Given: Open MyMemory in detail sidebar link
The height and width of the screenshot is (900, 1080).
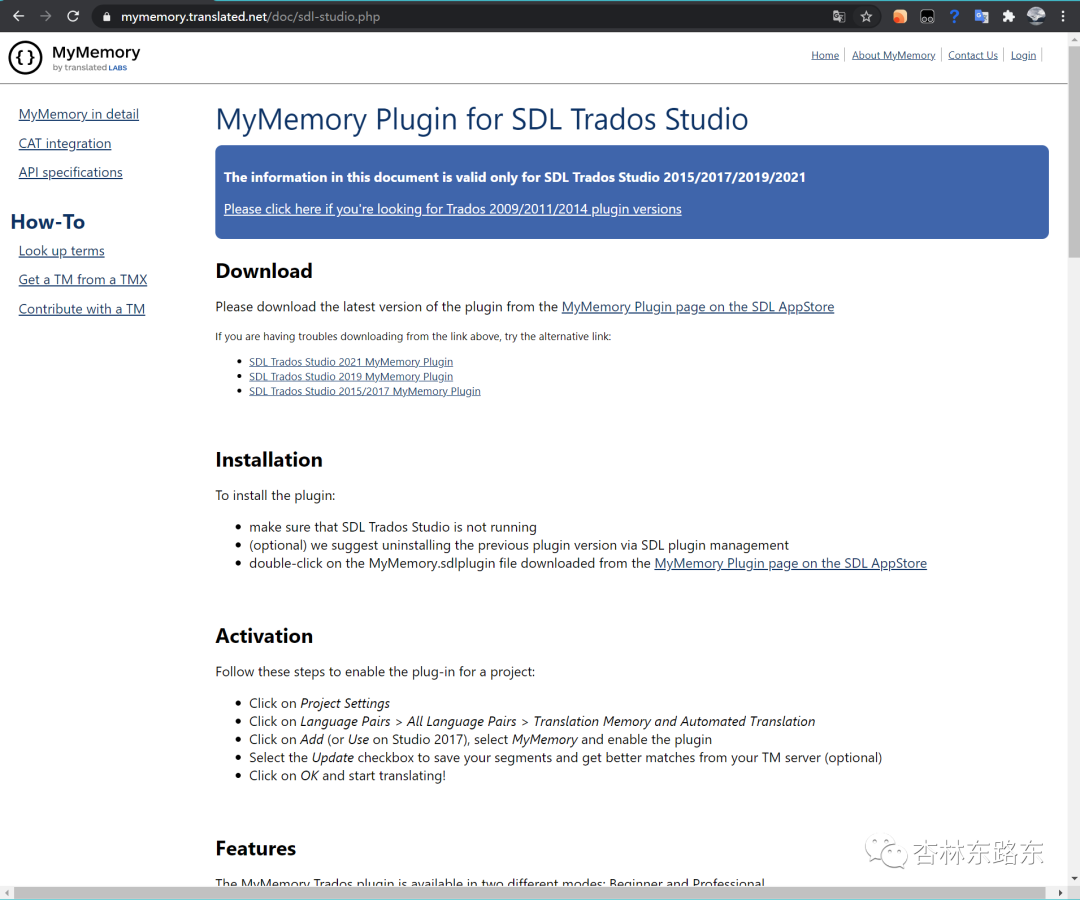Looking at the screenshot, I should coord(79,114).
